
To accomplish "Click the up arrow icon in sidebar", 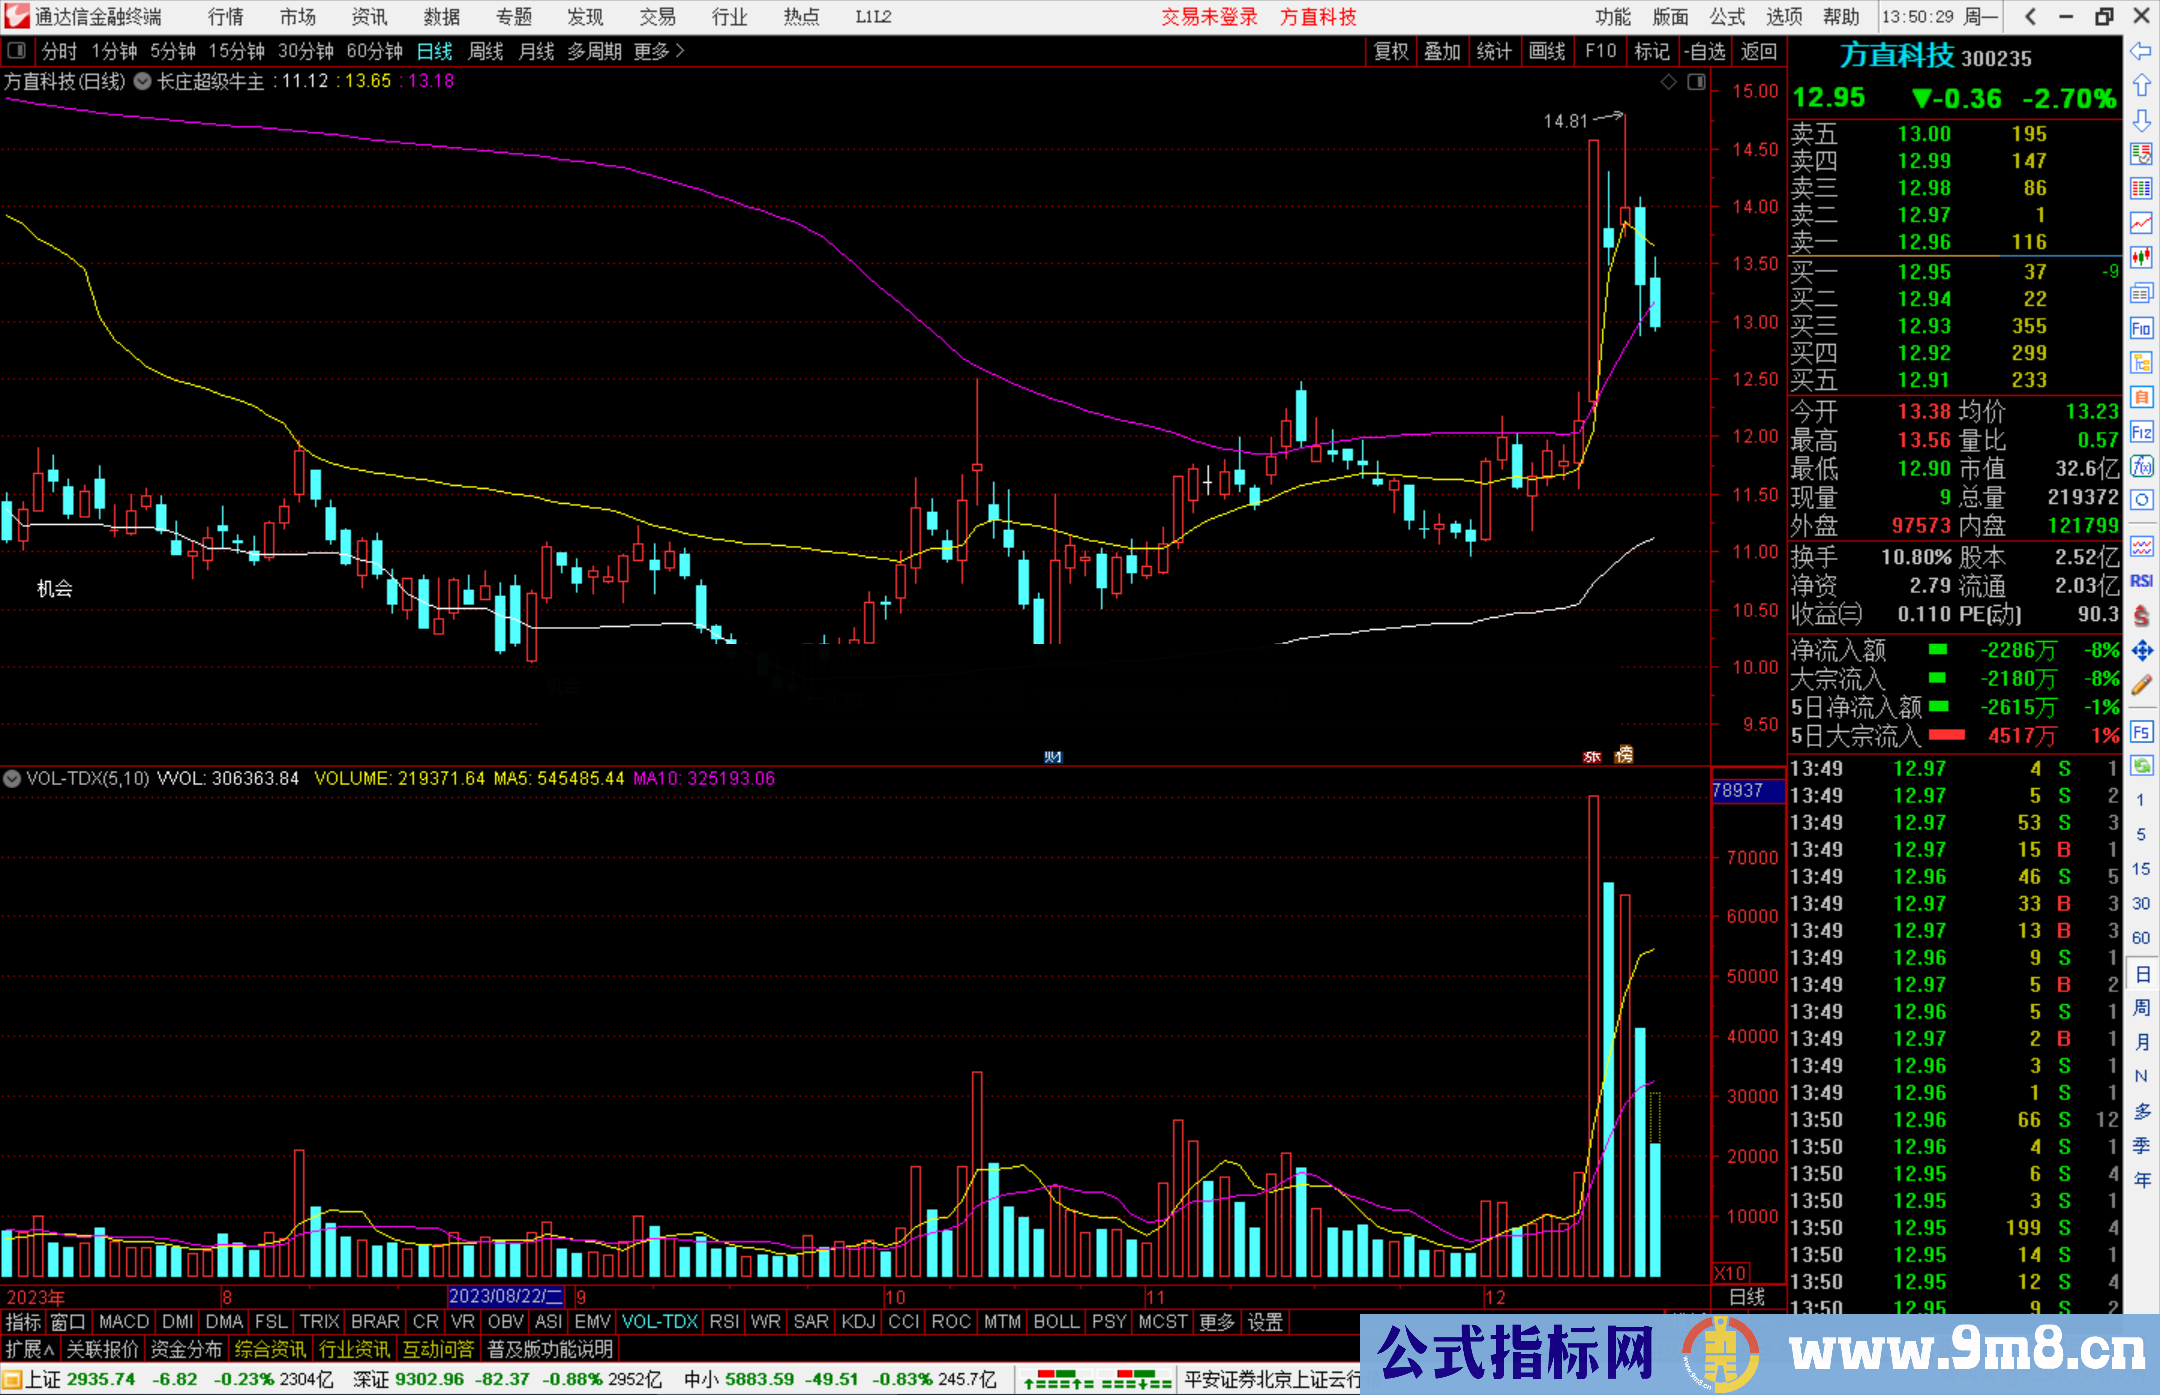I will point(2141,86).
